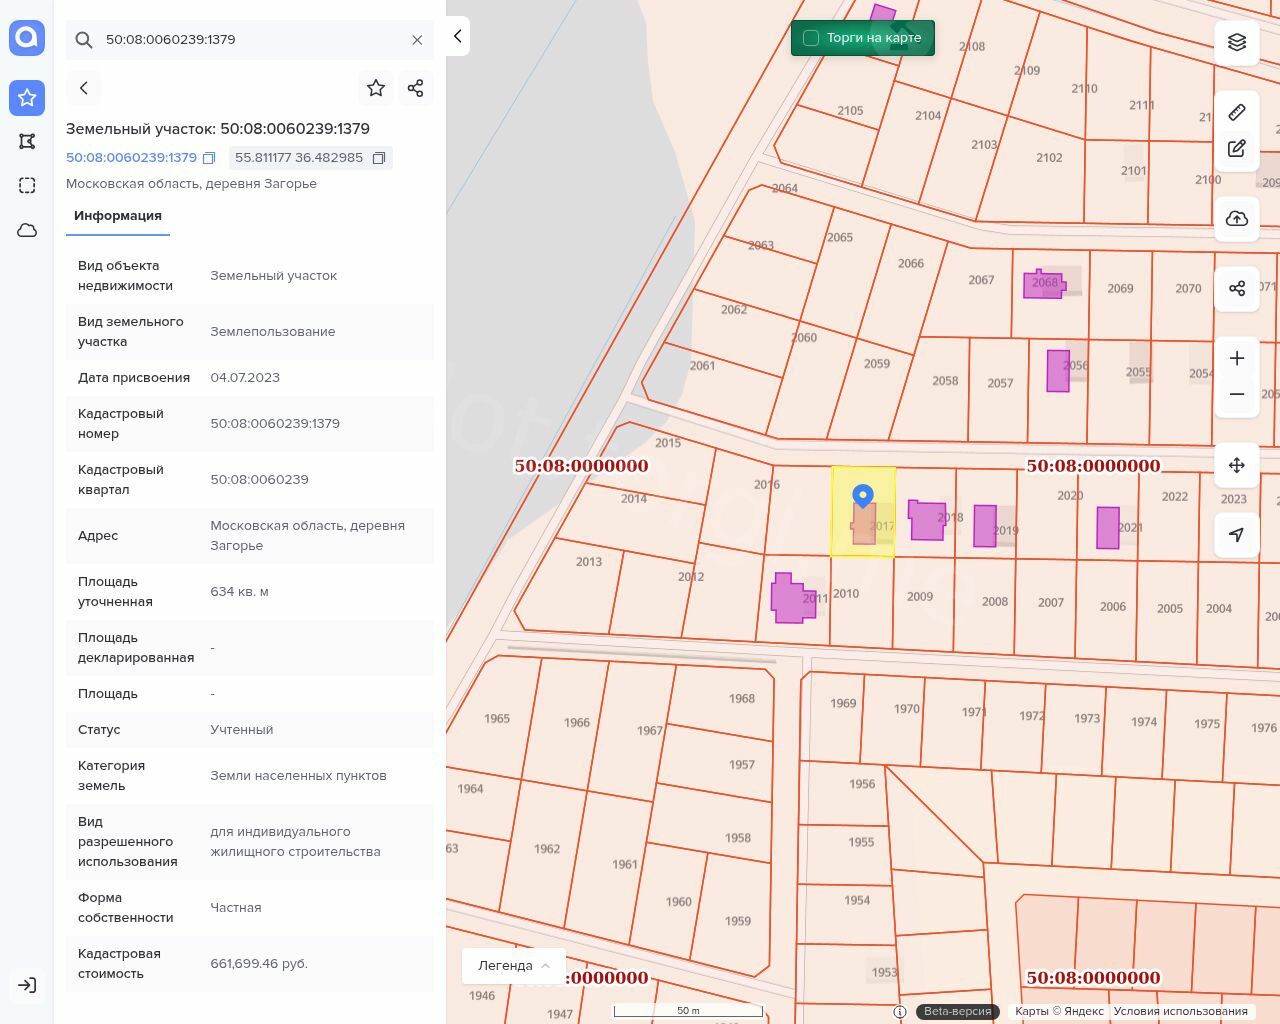The width and height of the screenshot is (1280, 1024).
Task: Collapse the left info panel
Action: click(457, 36)
